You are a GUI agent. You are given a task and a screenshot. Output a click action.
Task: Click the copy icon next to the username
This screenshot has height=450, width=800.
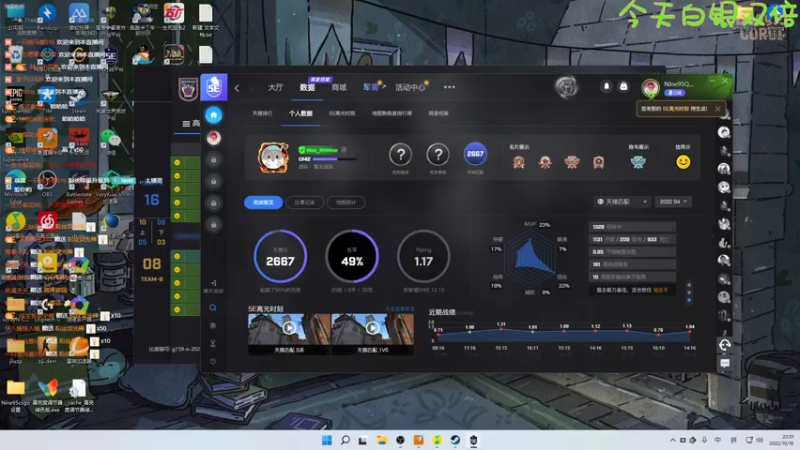pyautogui.click(x=344, y=150)
